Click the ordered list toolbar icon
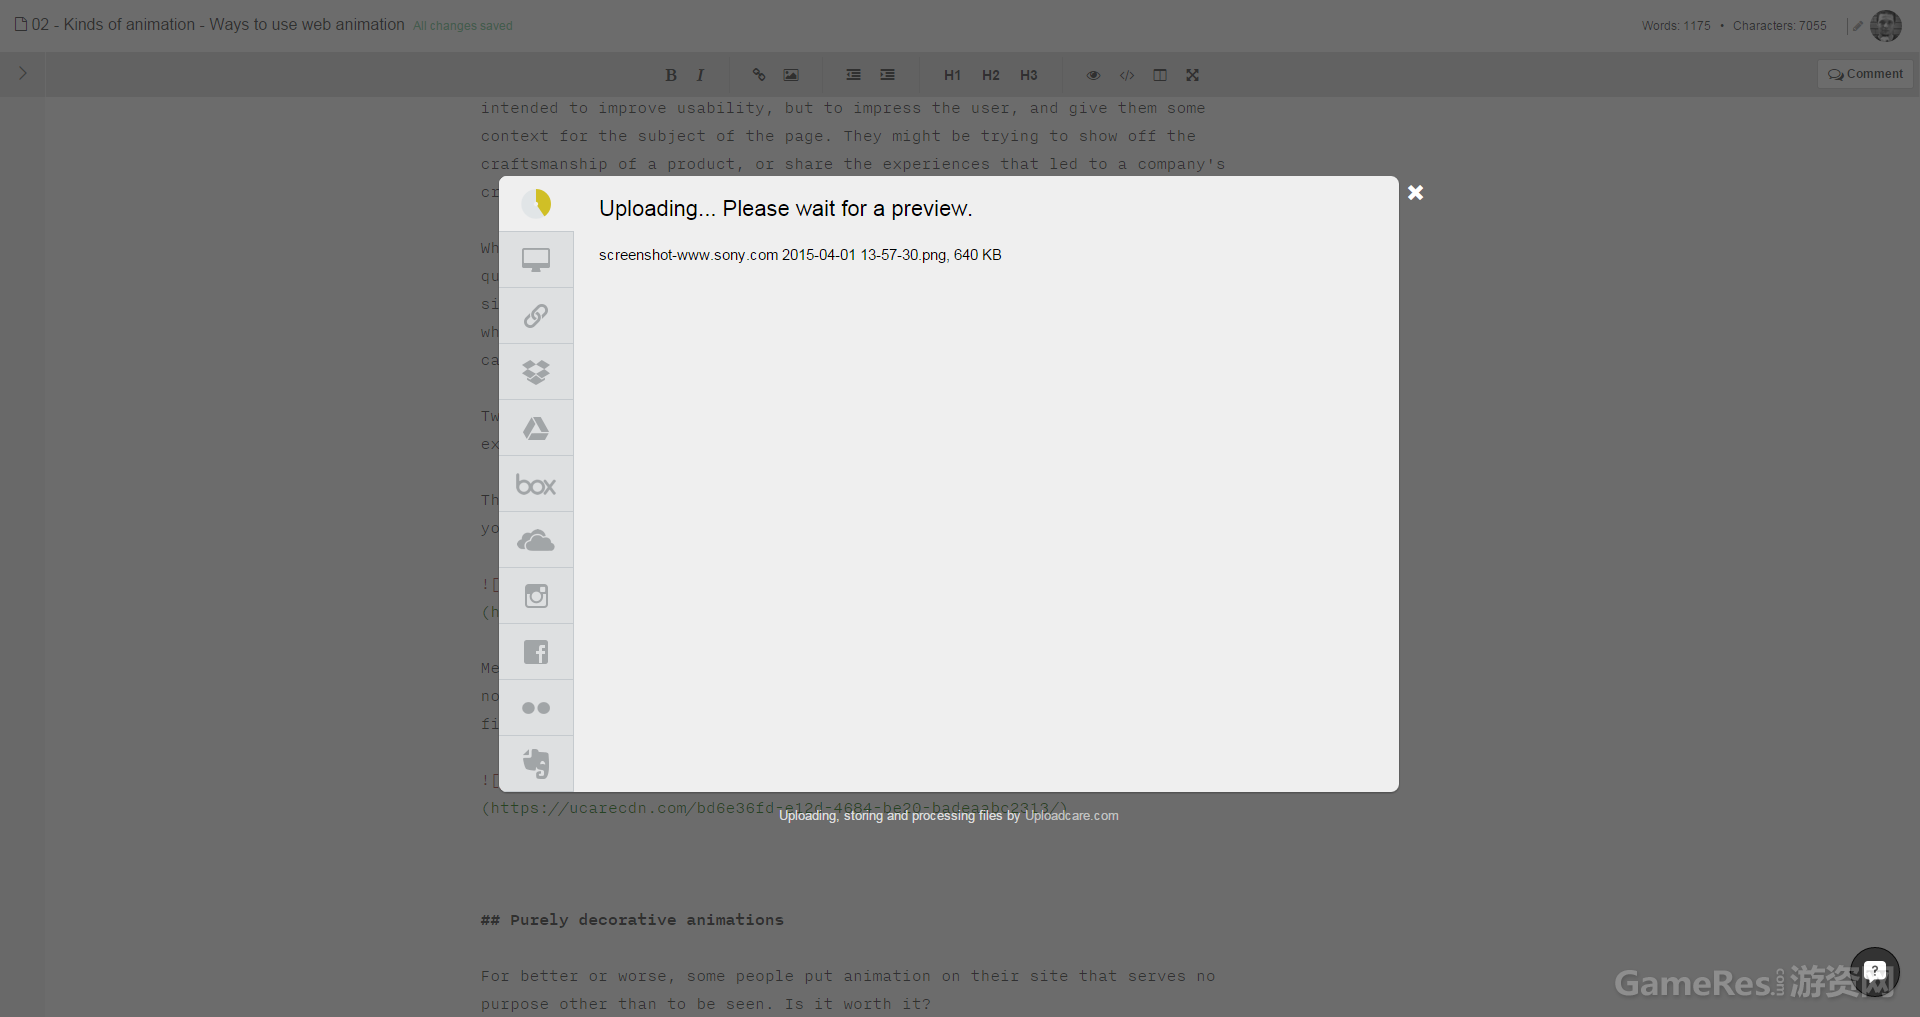The image size is (1920, 1017). (887, 75)
